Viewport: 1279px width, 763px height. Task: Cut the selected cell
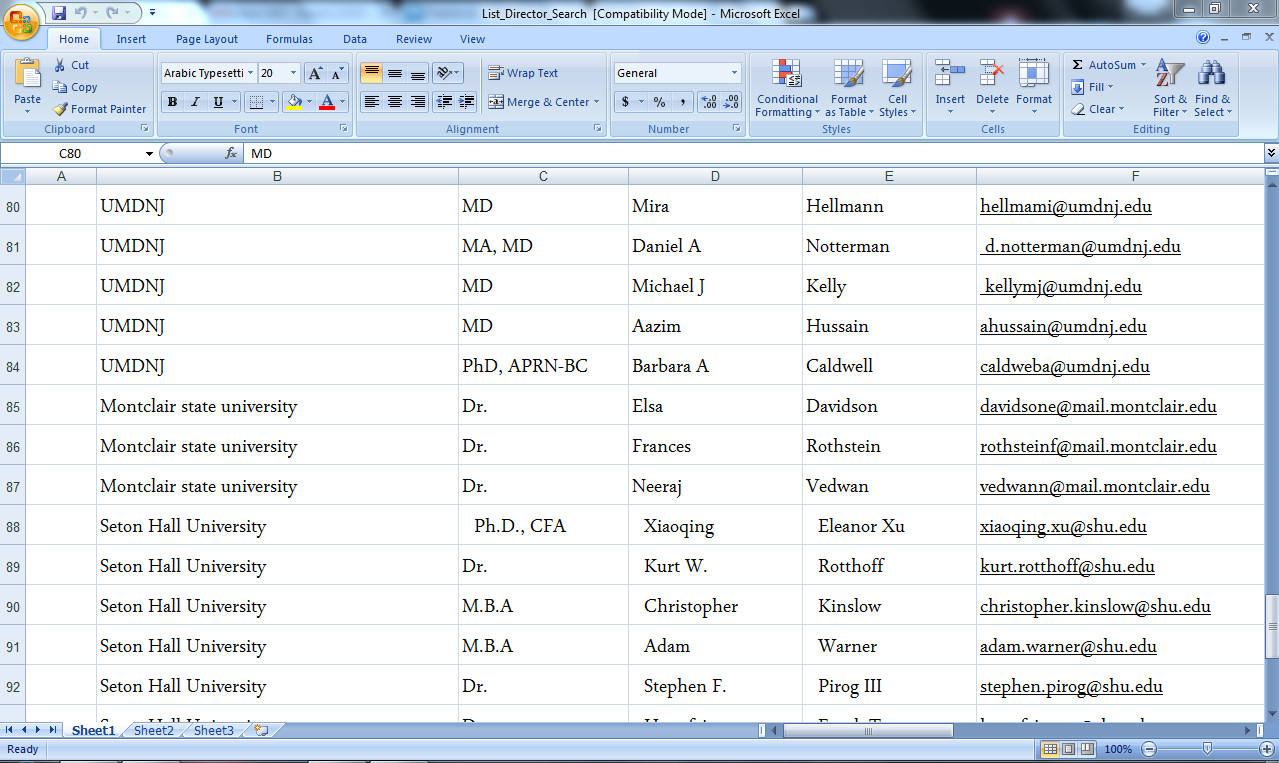71,65
